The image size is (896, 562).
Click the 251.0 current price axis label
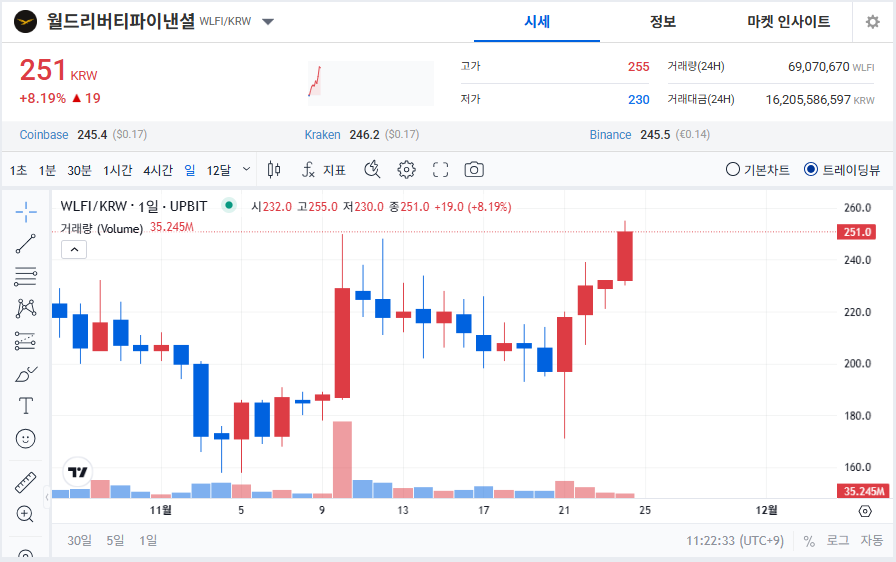point(856,232)
